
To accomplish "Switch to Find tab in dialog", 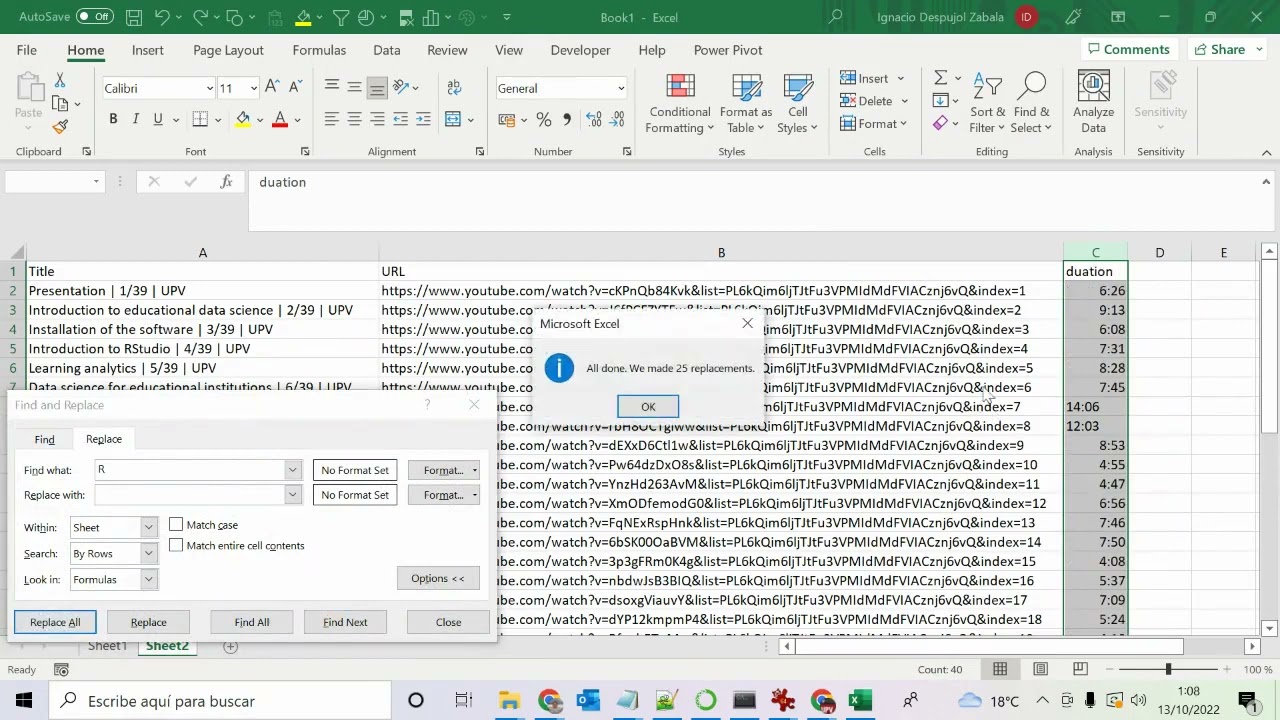I will click(44, 440).
